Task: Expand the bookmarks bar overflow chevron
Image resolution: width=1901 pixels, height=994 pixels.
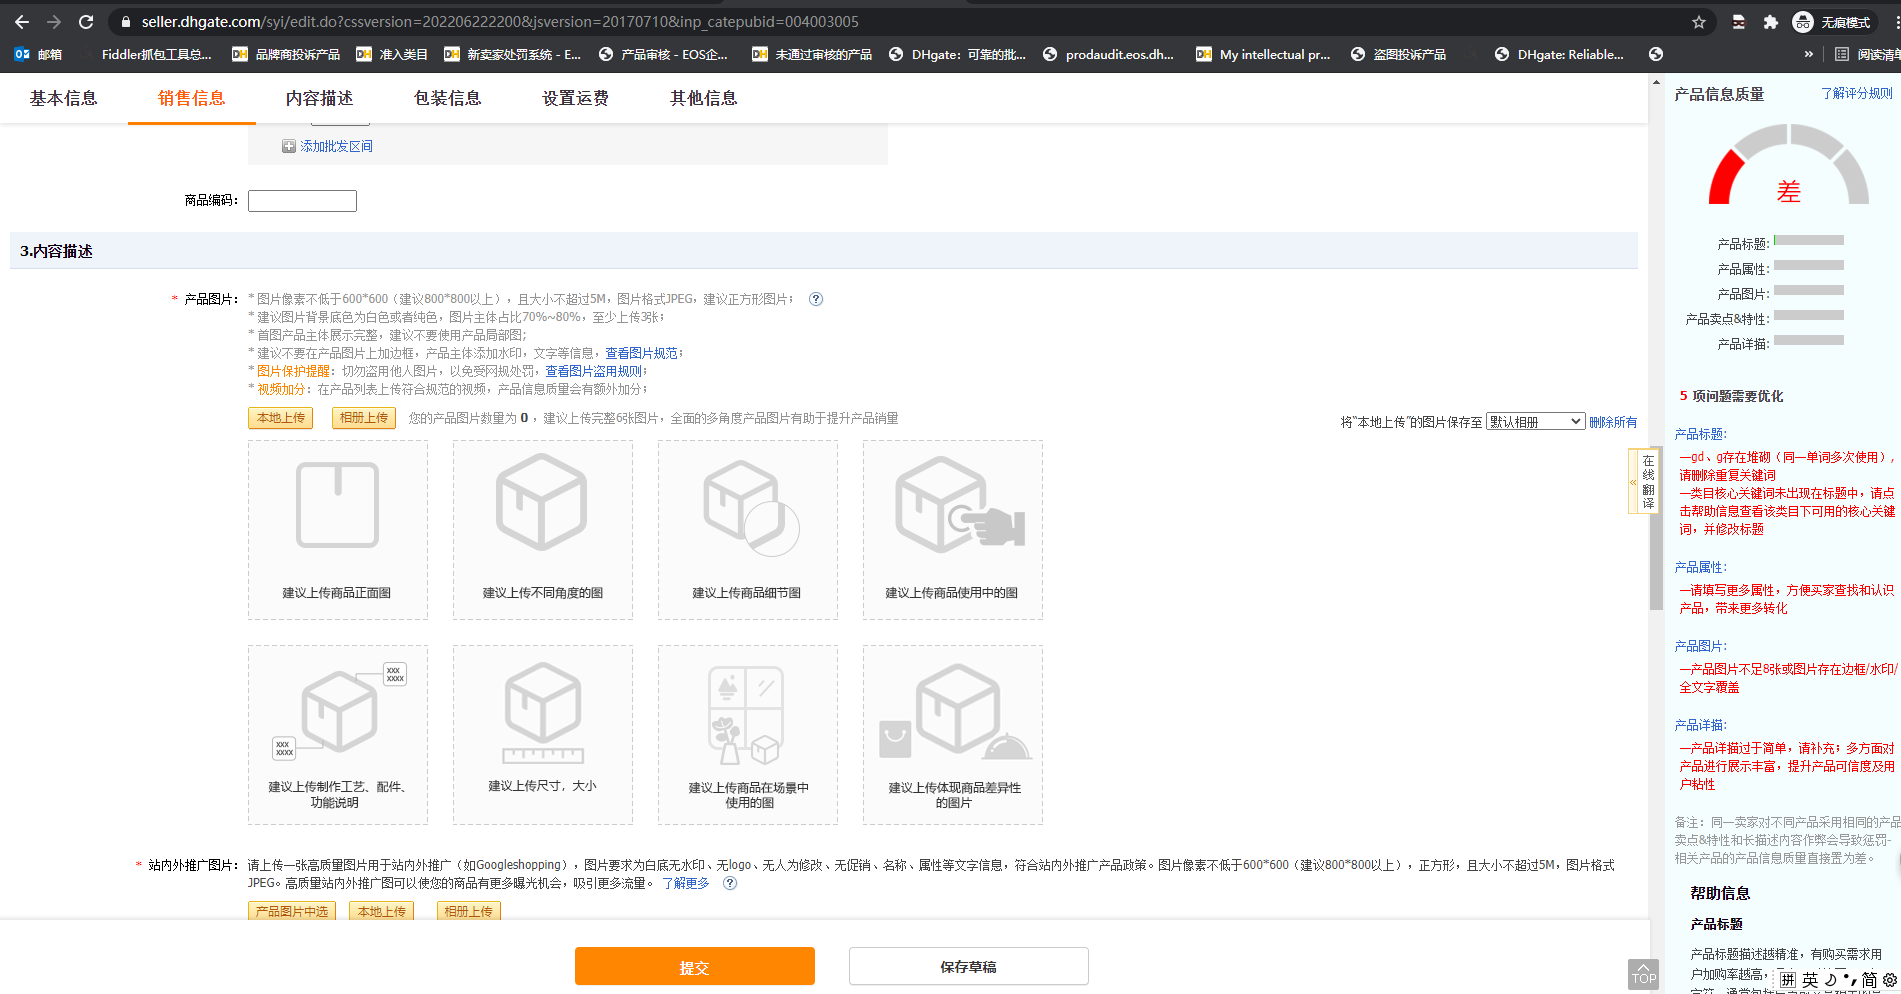Action: [x=1808, y=54]
